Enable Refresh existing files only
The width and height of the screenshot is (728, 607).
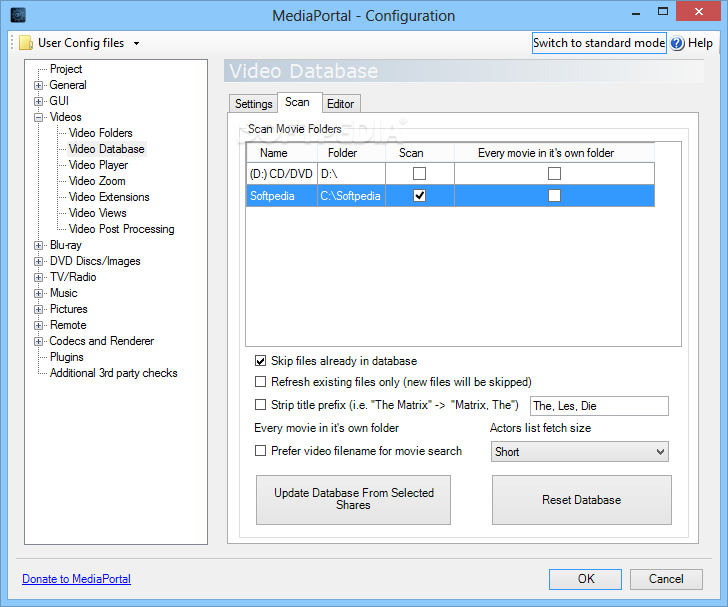(x=260, y=382)
